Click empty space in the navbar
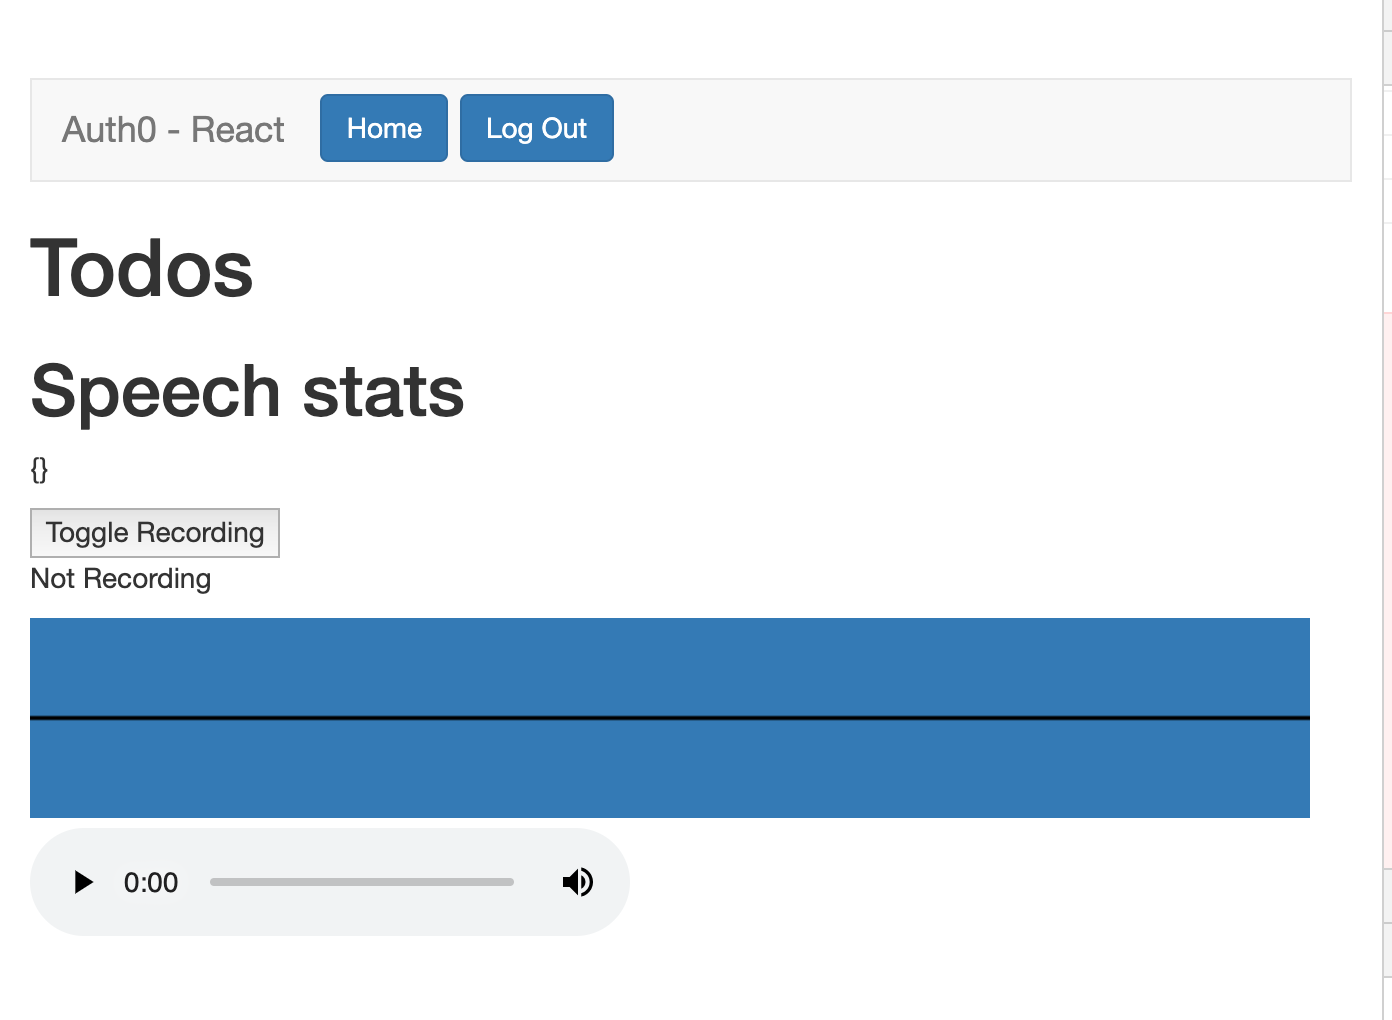The height and width of the screenshot is (1020, 1392). point(980,130)
